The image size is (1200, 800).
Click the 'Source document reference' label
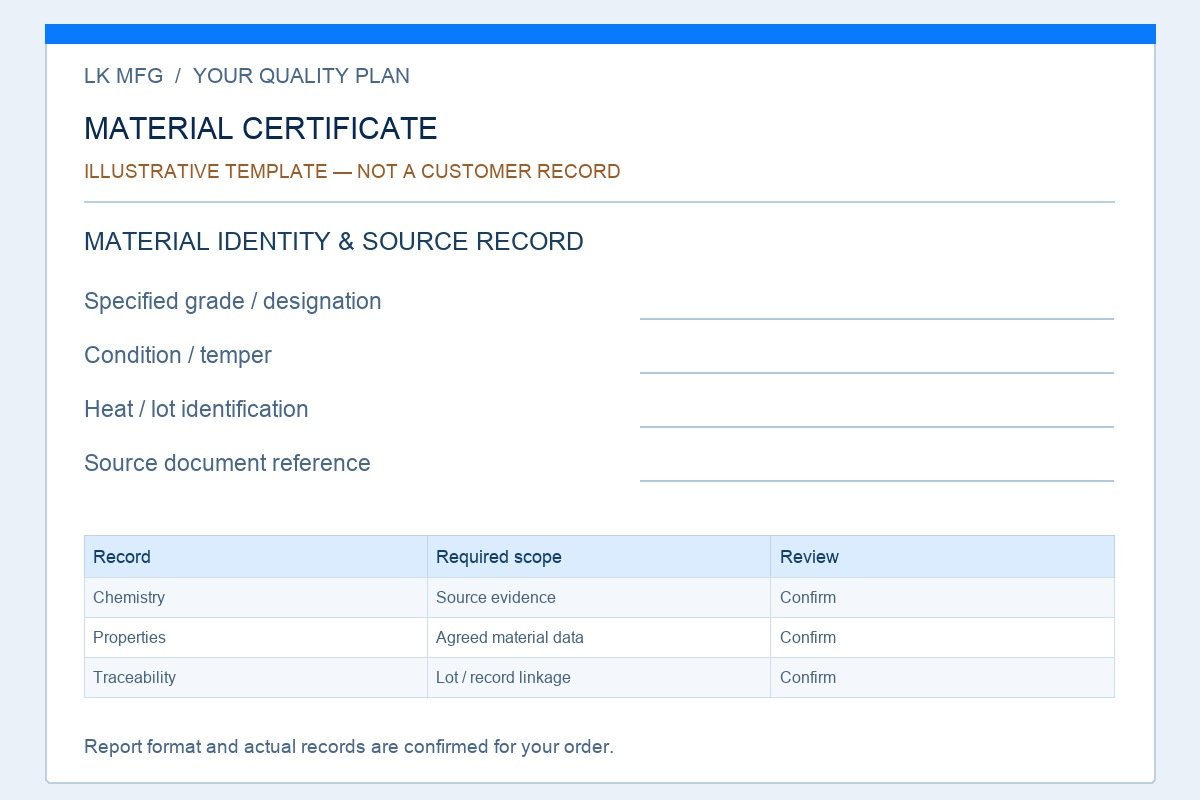point(227,463)
